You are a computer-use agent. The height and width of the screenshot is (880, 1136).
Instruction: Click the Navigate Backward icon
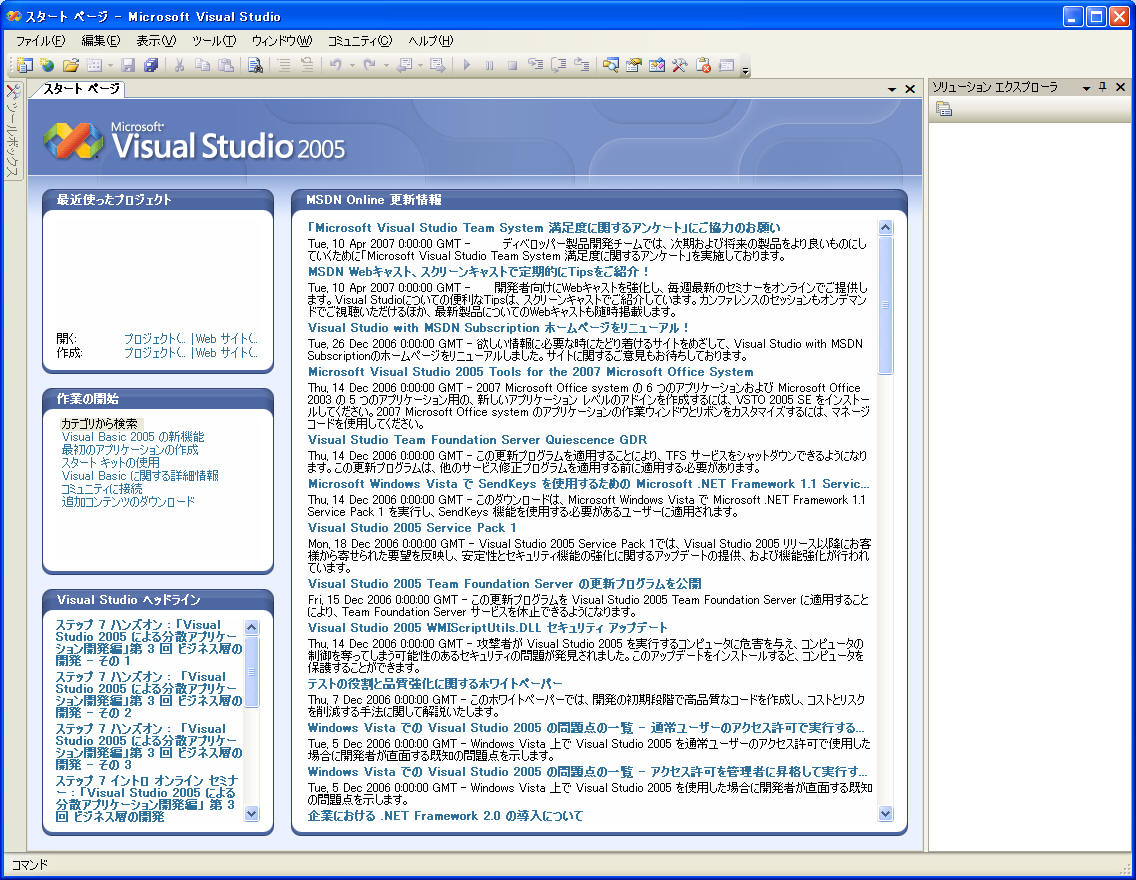point(404,65)
